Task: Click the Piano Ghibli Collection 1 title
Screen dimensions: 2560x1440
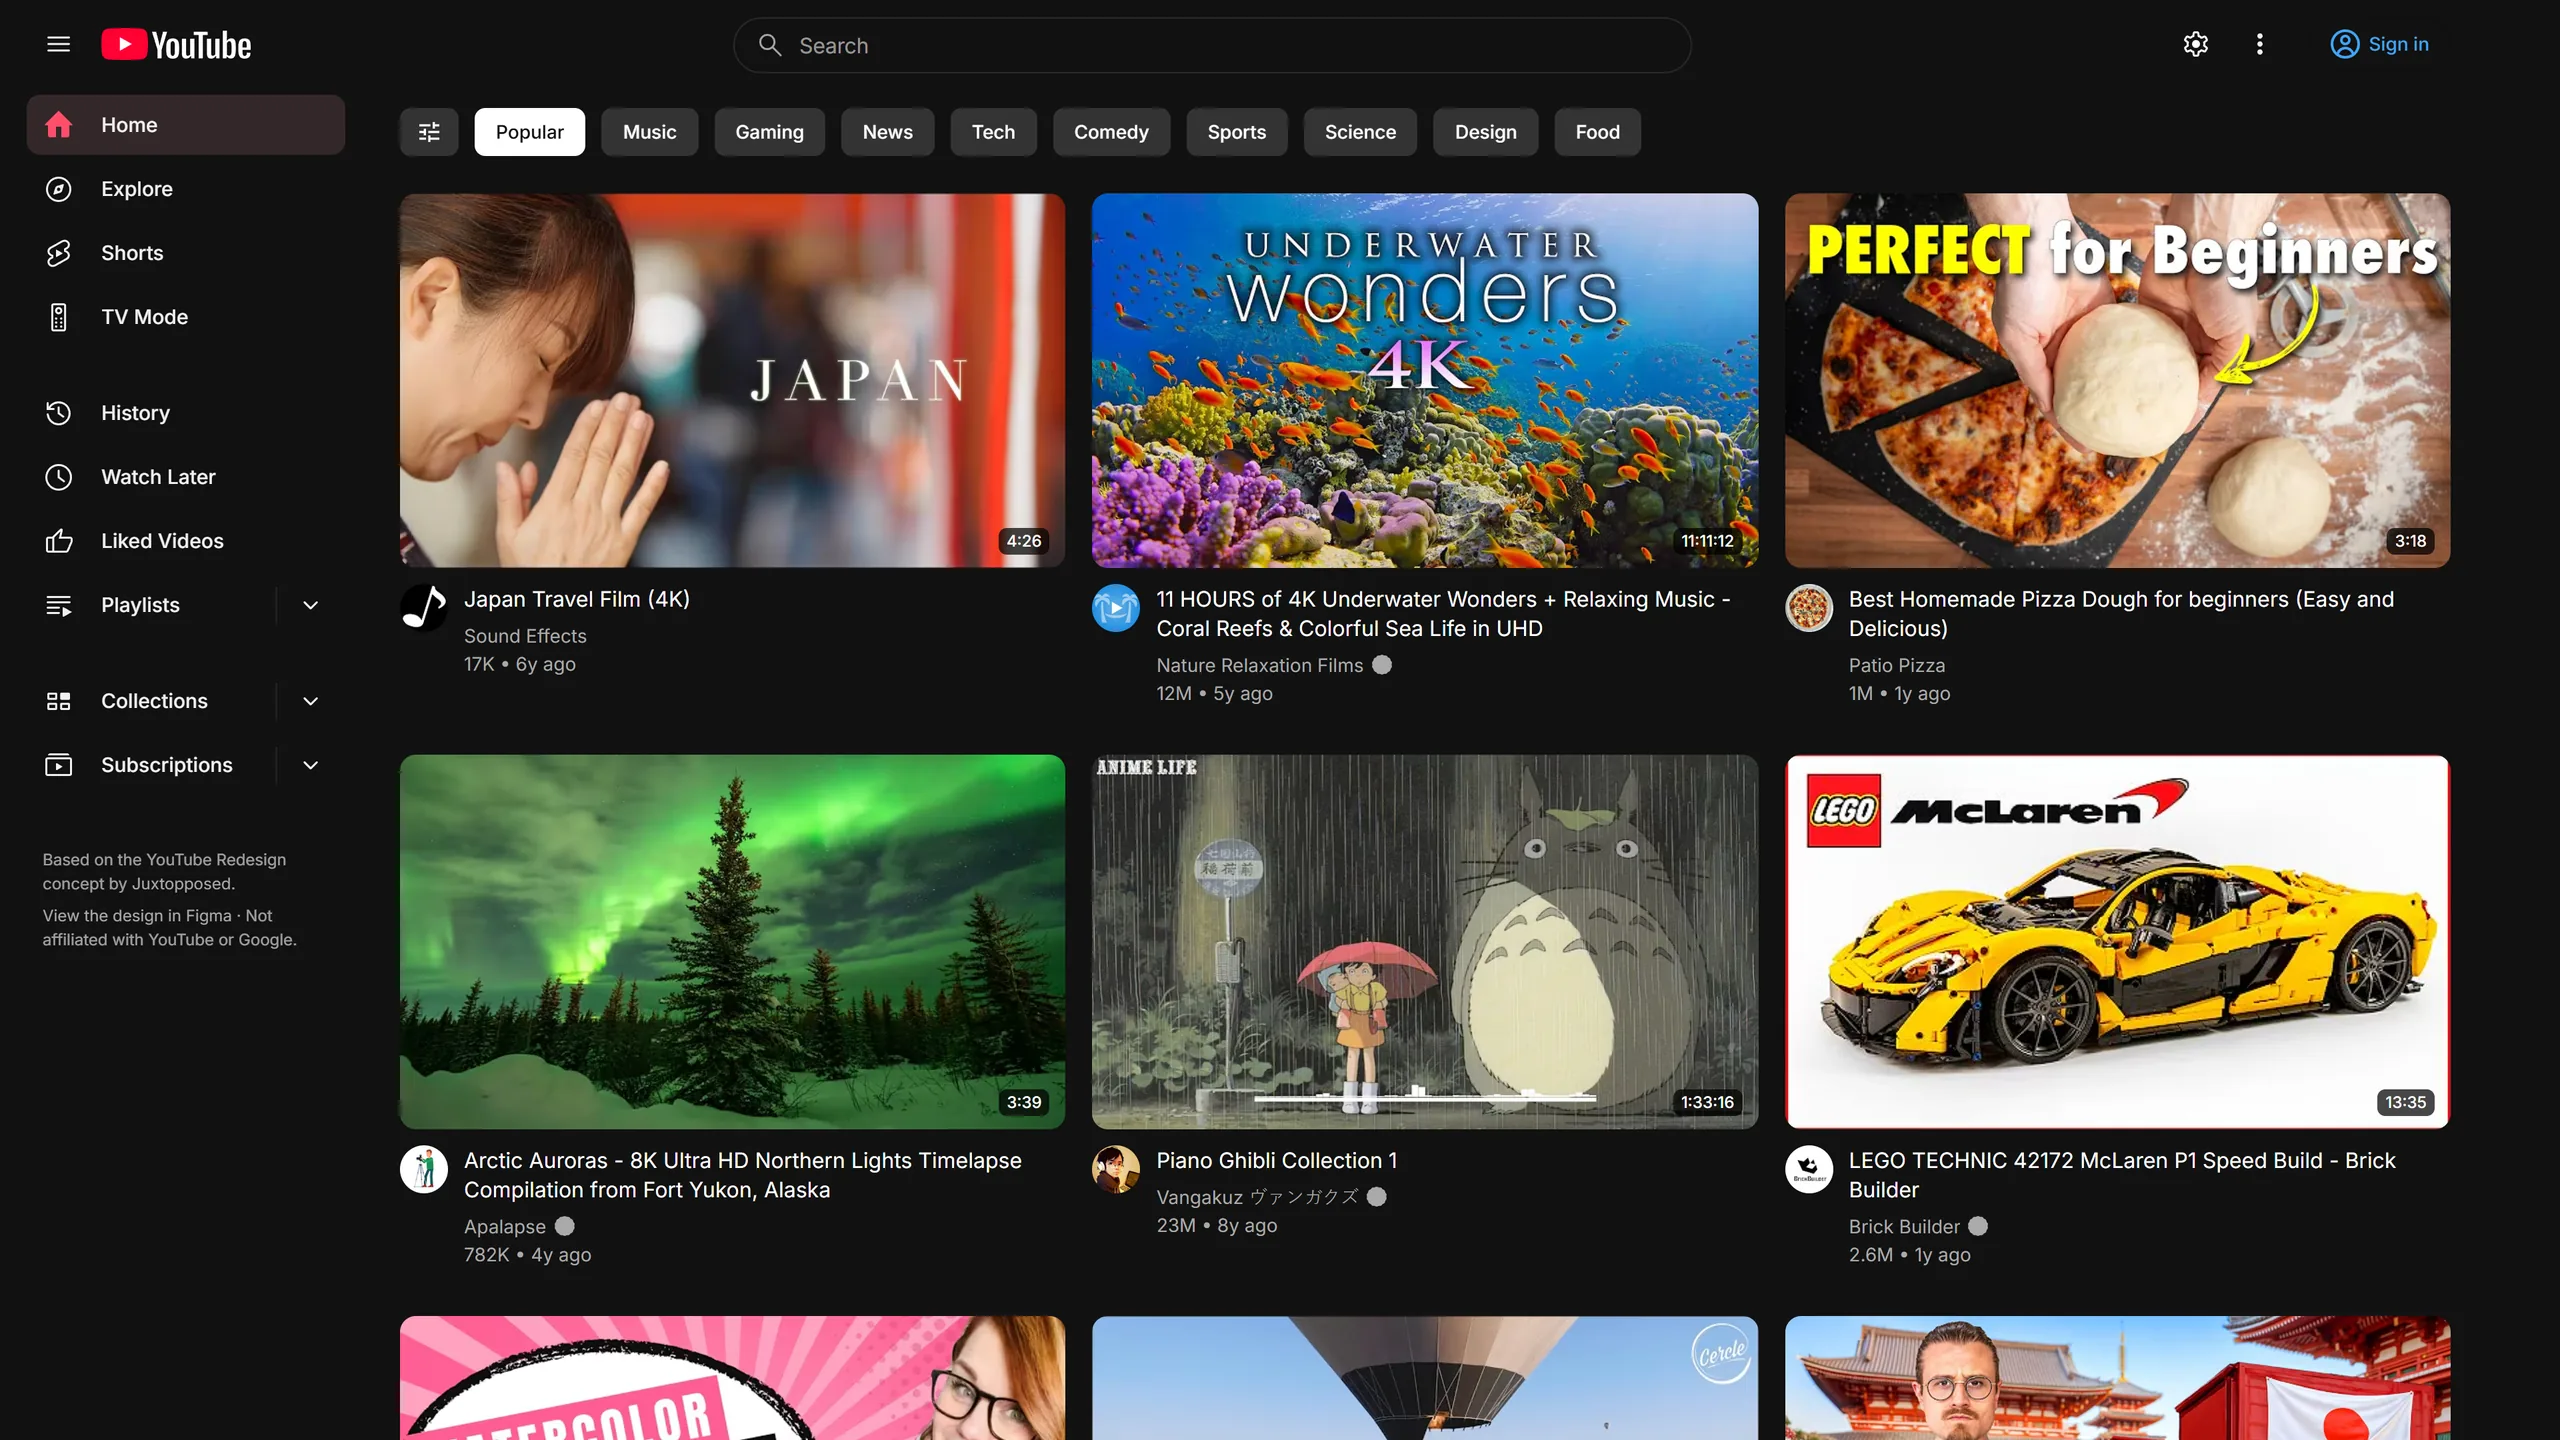Action: [1277, 1160]
